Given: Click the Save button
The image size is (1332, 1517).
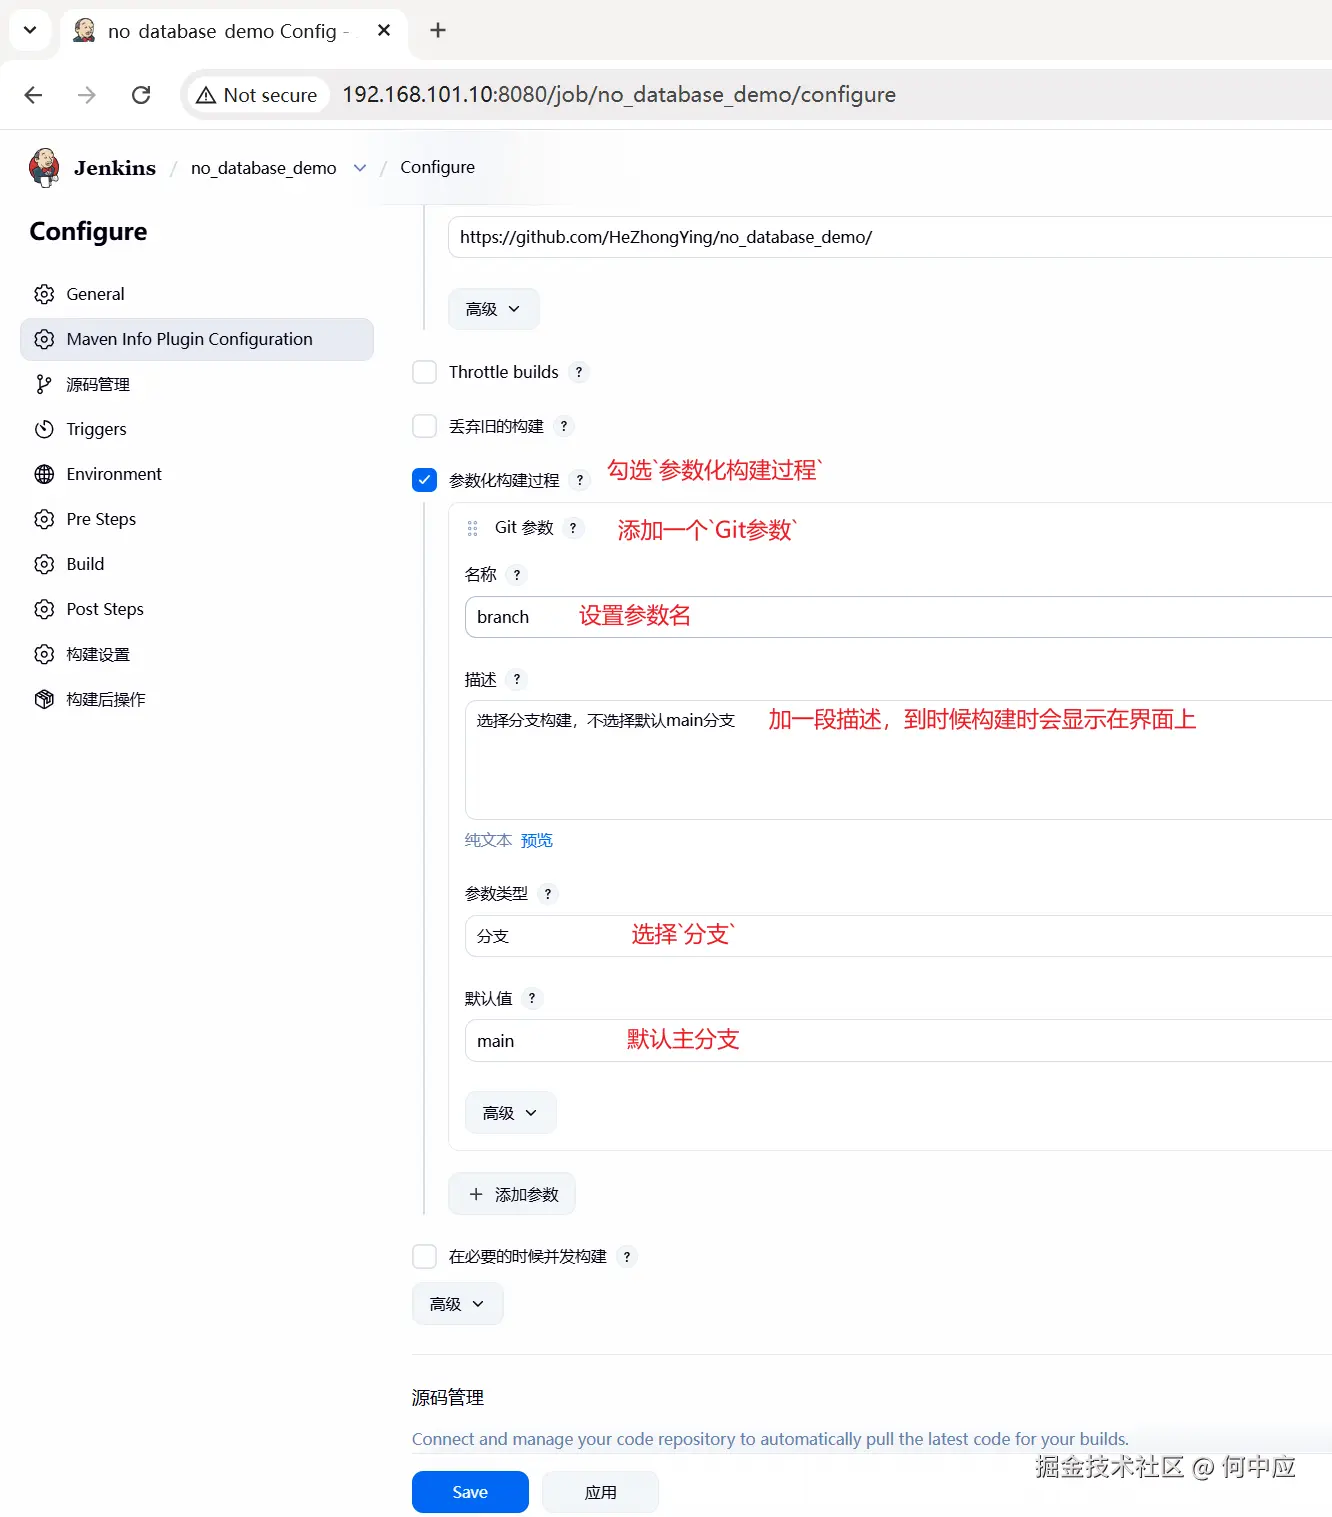Looking at the screenshot, I should pos(470,1491).
